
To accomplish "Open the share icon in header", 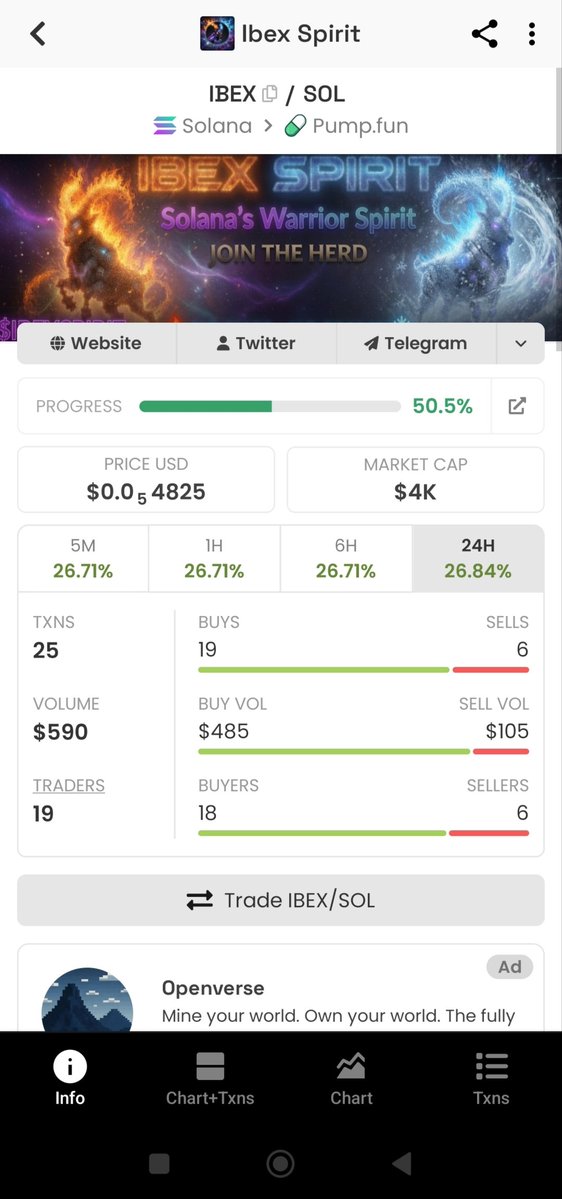I will click(x=484, y=34).
